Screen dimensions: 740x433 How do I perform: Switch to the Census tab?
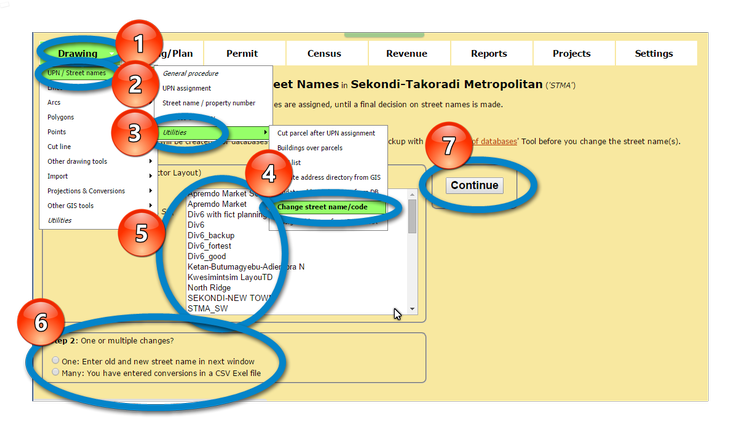click(x=324, y=53)
